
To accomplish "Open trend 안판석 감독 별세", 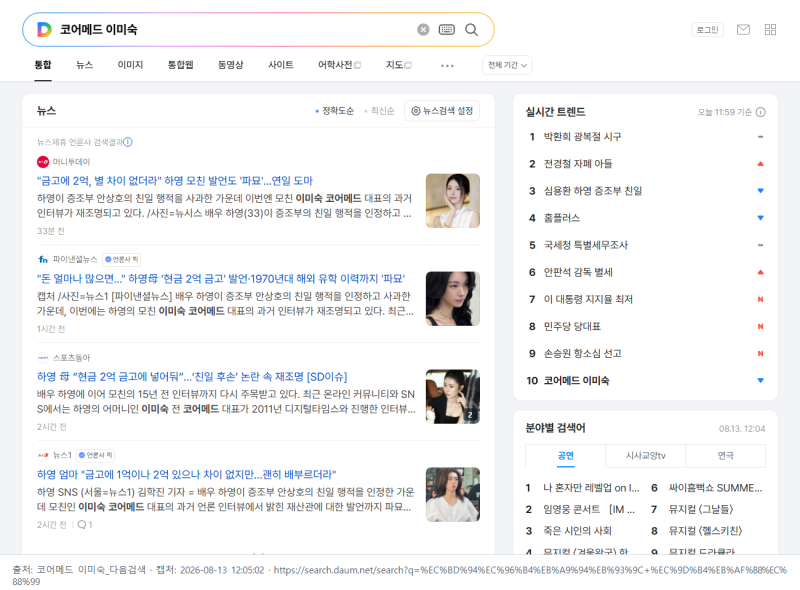I will point(578,272).
